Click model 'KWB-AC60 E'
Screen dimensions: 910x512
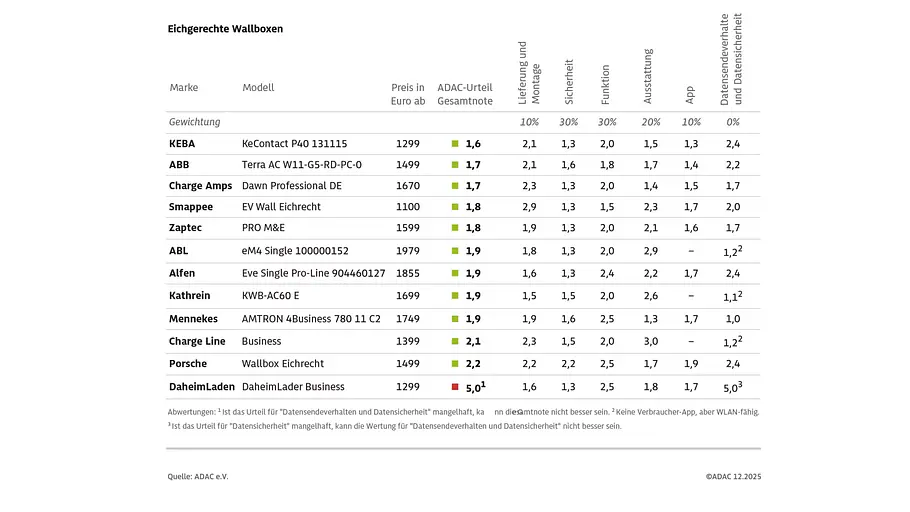pyautogui.click(x=270, y=295)
